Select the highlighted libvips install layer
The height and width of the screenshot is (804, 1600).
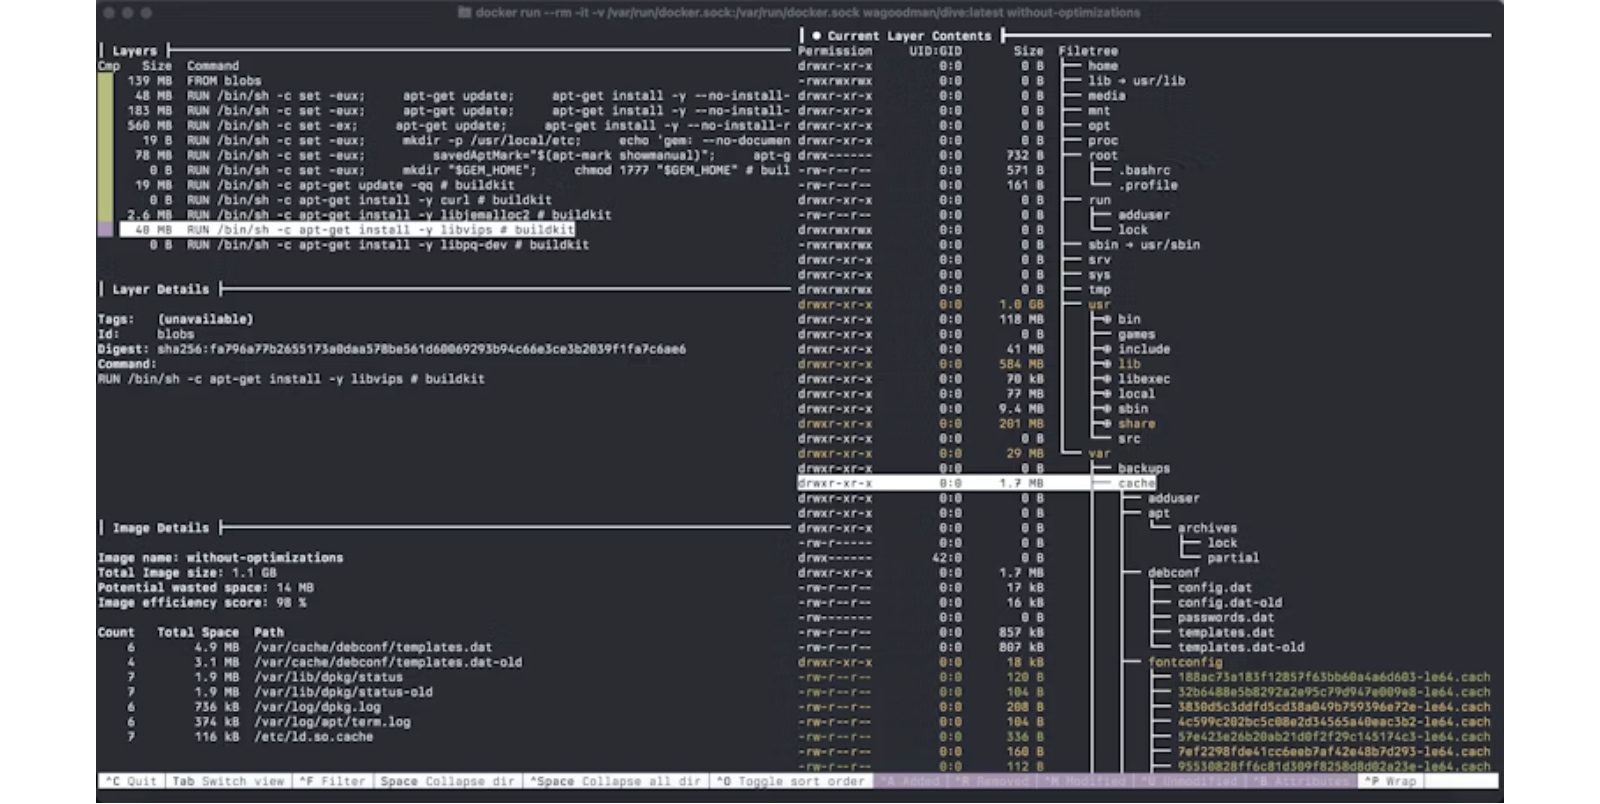click(346, 230)
